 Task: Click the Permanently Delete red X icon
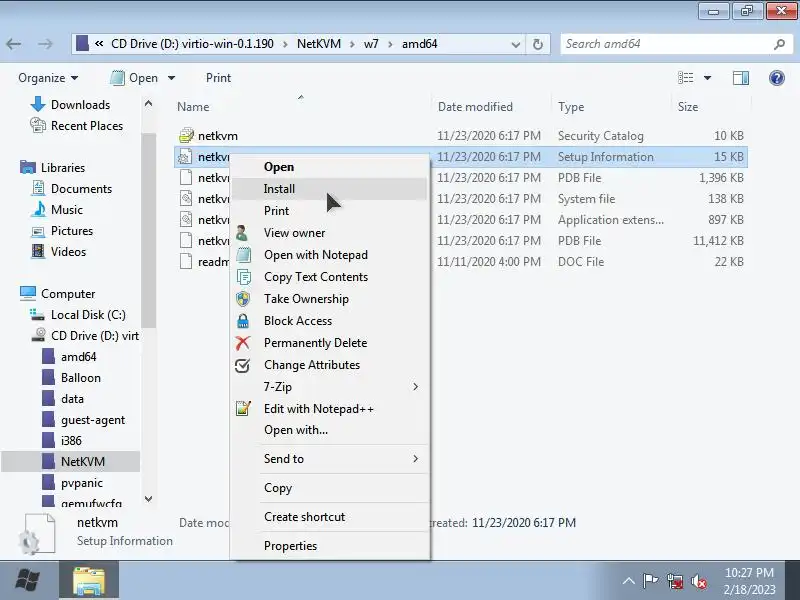(x=243, y=343)
